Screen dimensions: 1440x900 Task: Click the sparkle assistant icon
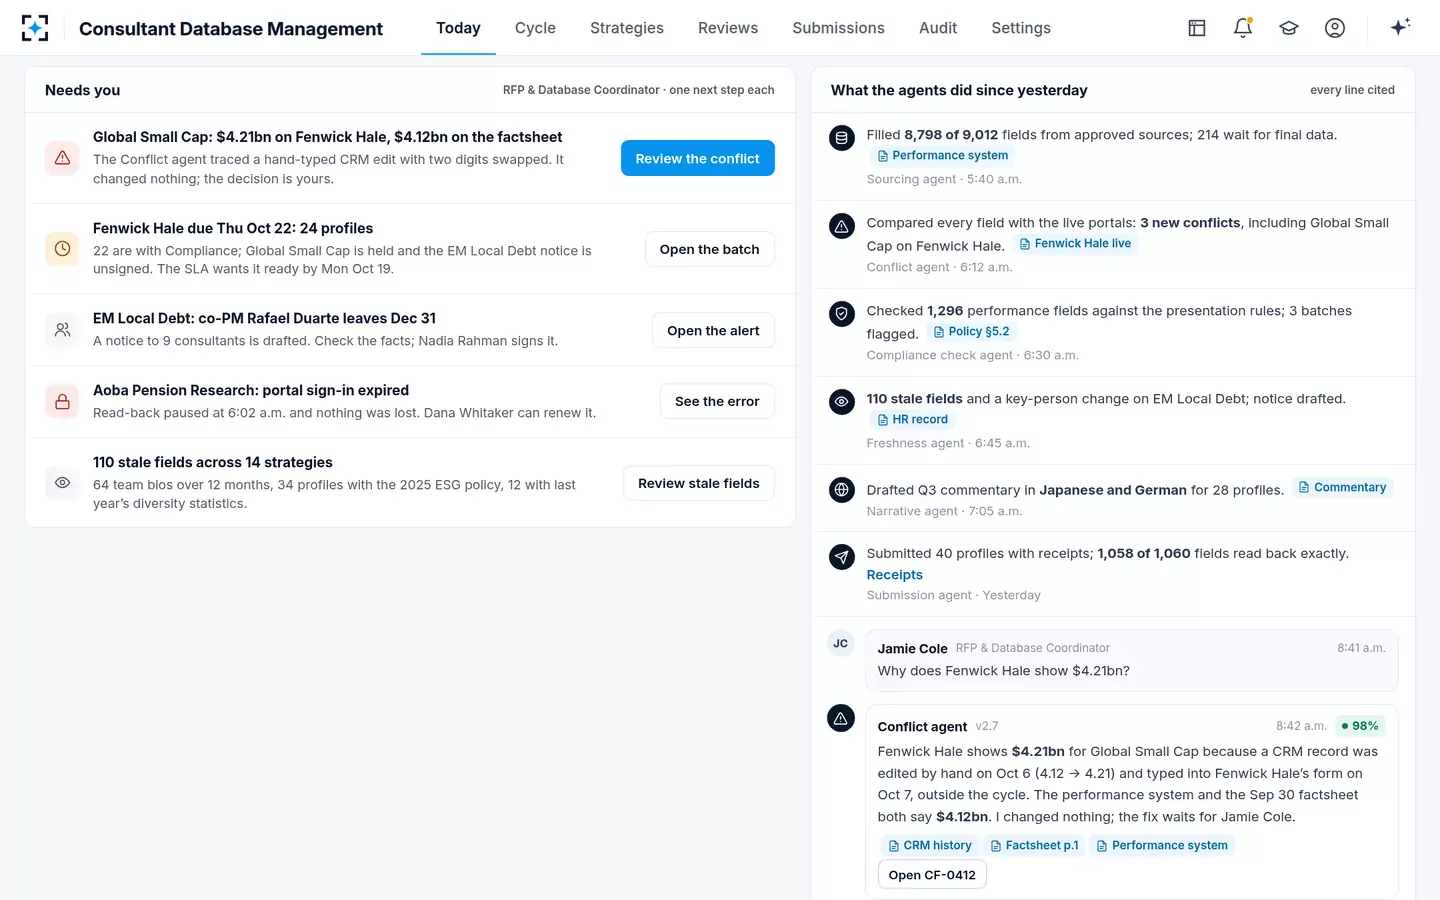tap(1400, 27)
